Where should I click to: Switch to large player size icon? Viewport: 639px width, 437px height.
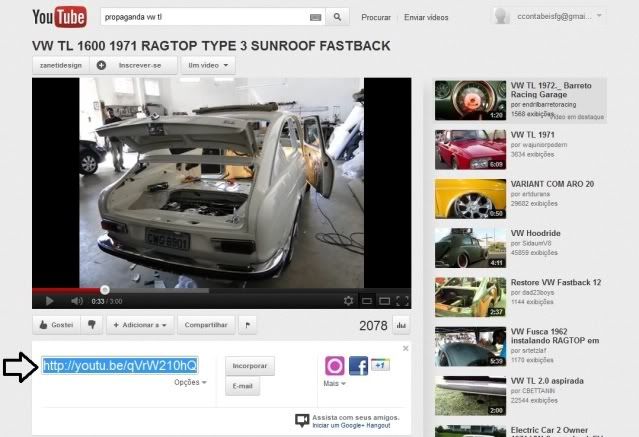(384, 301)
